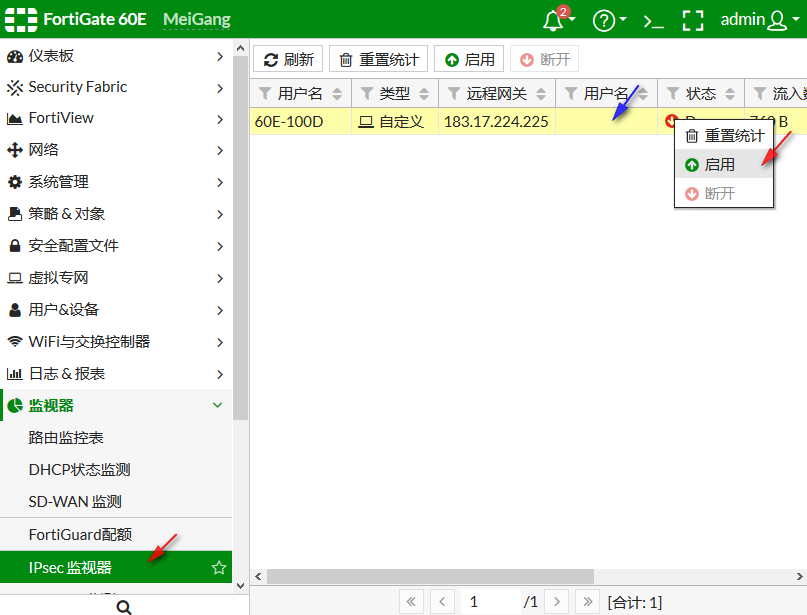Go to the next page arrow
807x615 pixels.
[557, 602]
